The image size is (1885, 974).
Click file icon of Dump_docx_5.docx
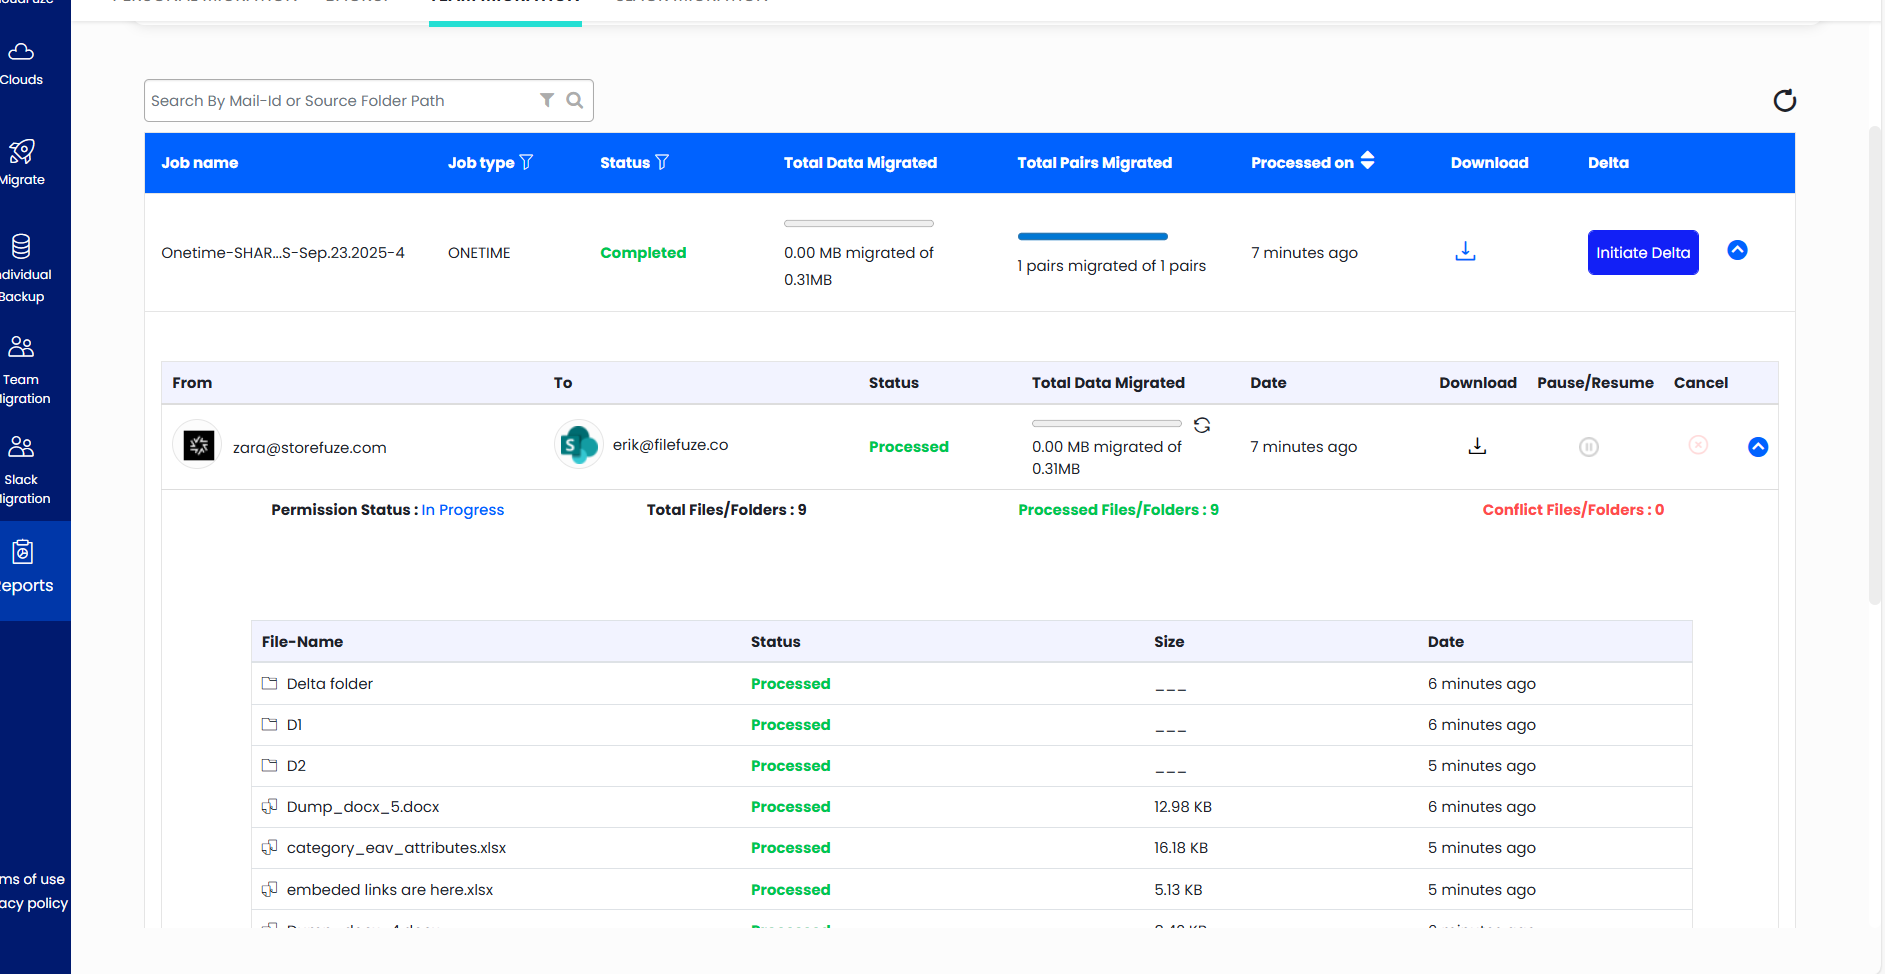point(269,806)
